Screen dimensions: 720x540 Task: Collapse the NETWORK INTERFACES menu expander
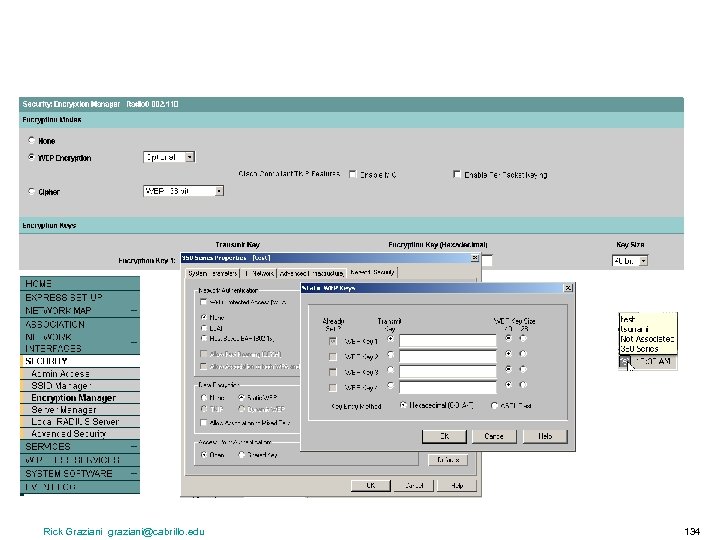coord(133,343)
